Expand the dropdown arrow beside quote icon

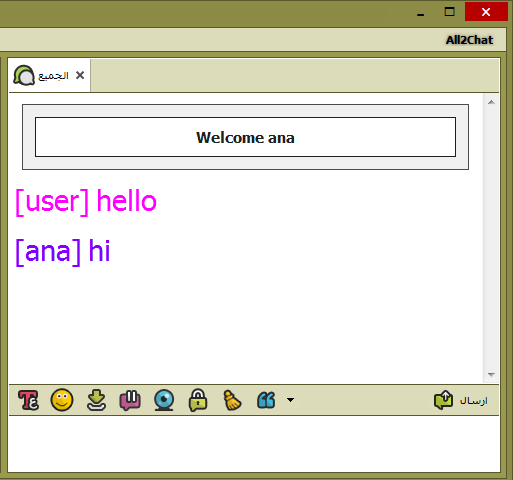click(290, 400)
